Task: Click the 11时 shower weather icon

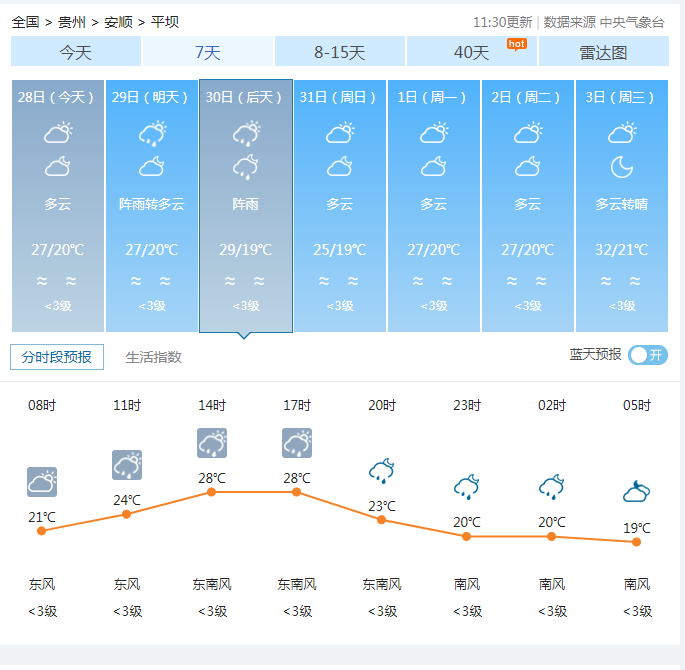Action: click(x=126, y=465)
